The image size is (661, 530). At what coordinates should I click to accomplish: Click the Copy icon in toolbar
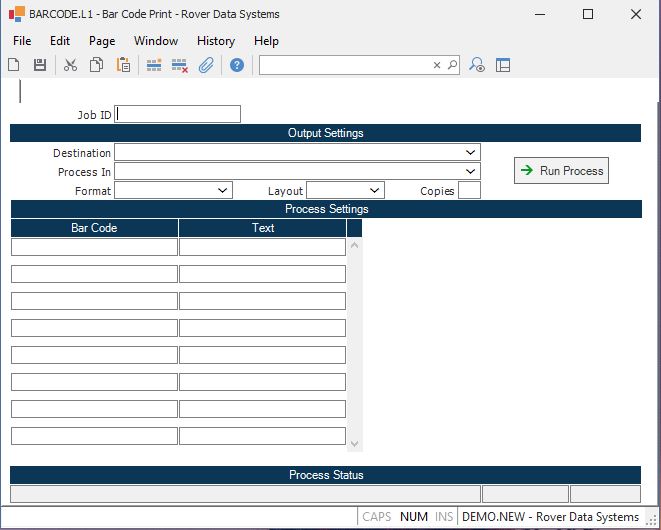coord(97,65)
